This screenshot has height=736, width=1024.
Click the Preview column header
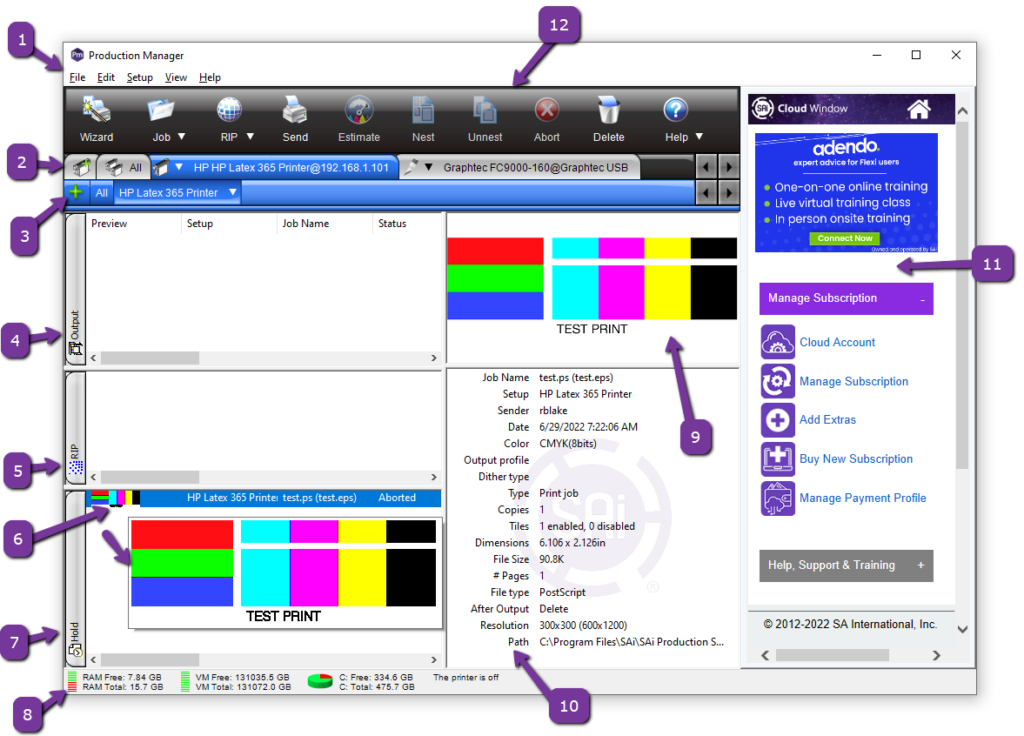(x=109, y=223)
